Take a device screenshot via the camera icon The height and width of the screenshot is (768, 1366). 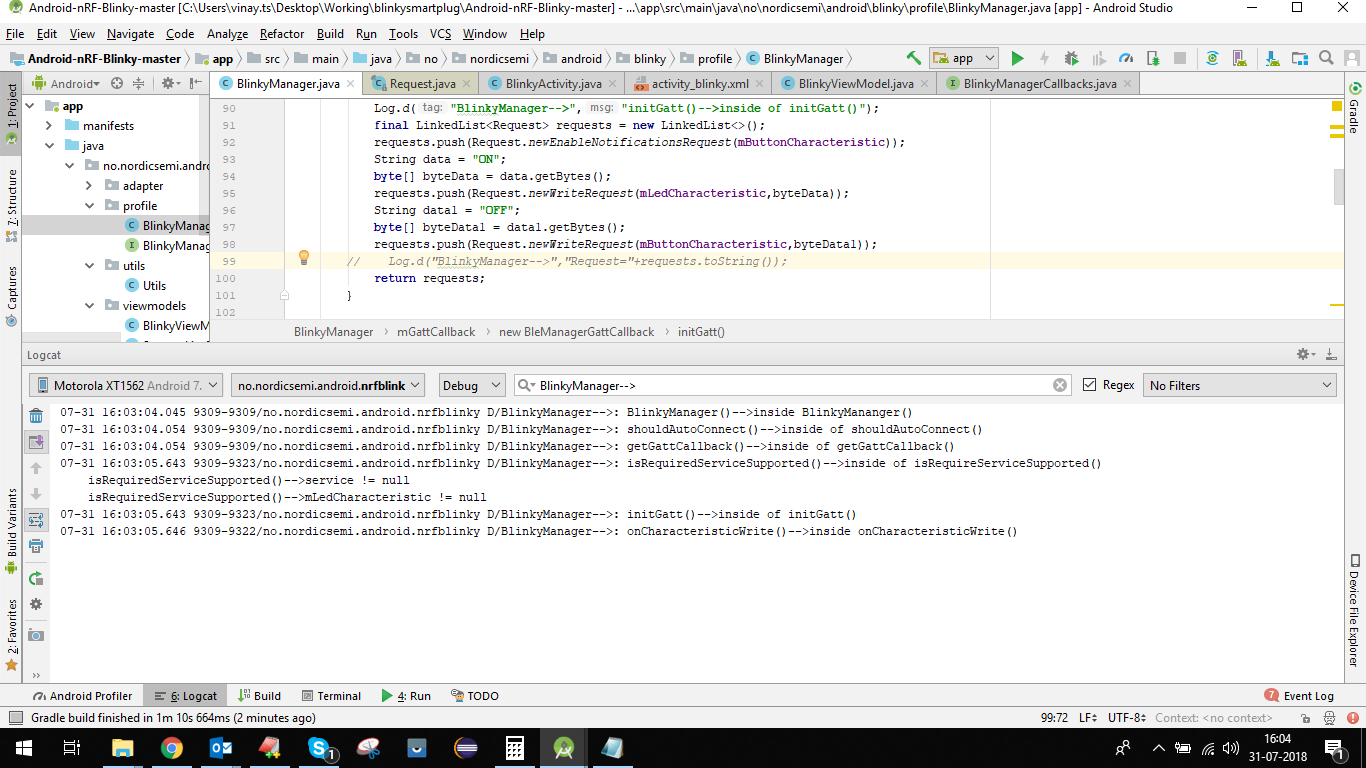pos(36,634)
